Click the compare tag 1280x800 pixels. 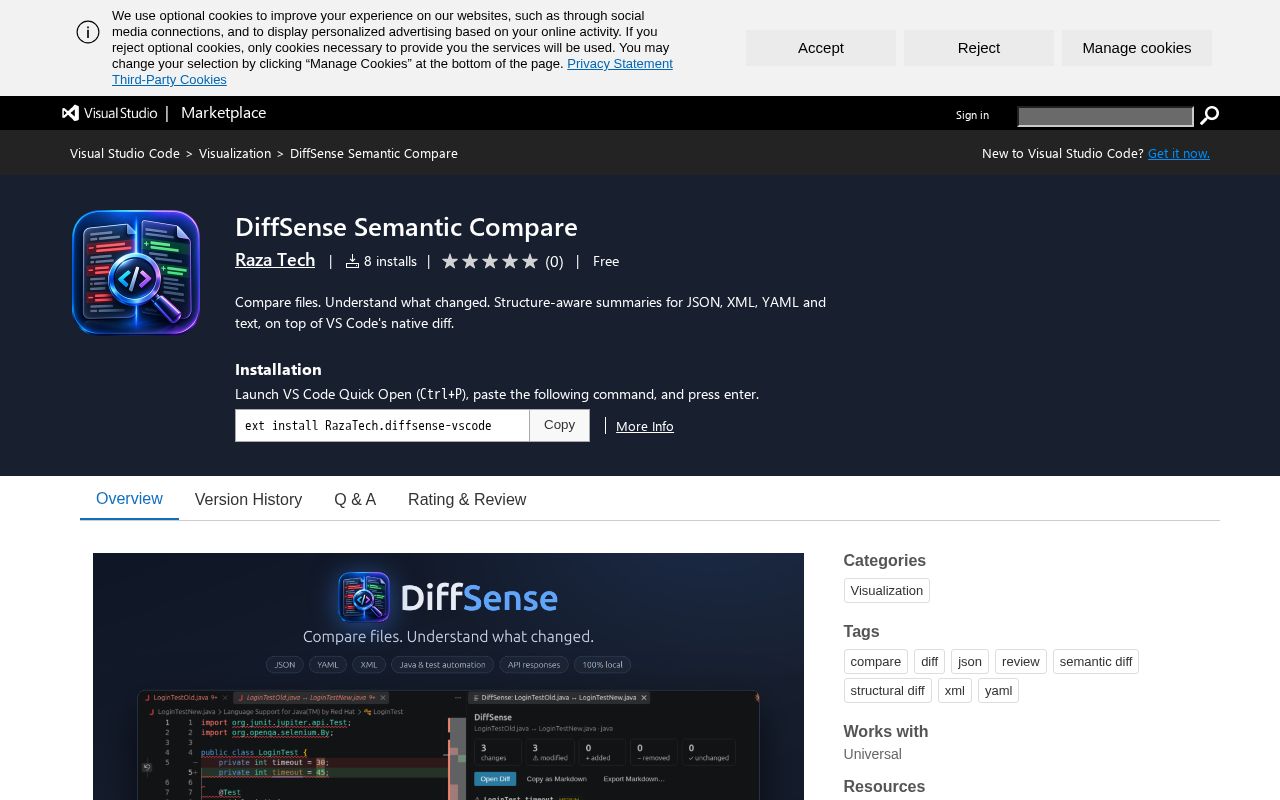pyautogui.click(x=876, y=662)
